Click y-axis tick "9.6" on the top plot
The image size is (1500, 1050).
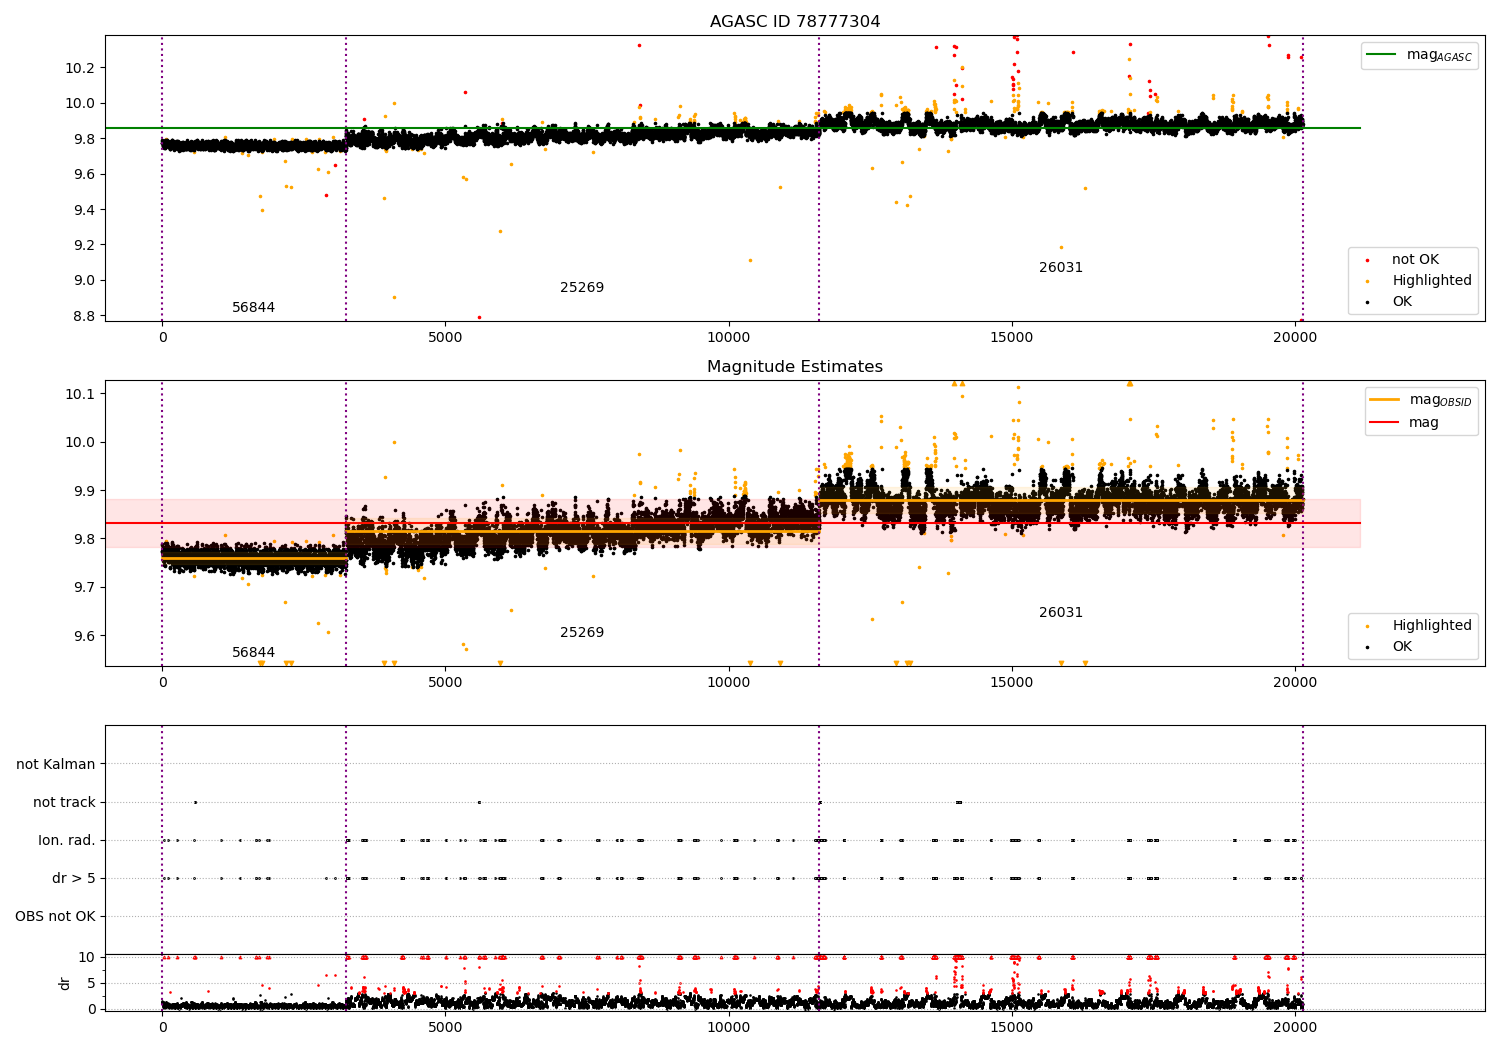pos(84,175)
